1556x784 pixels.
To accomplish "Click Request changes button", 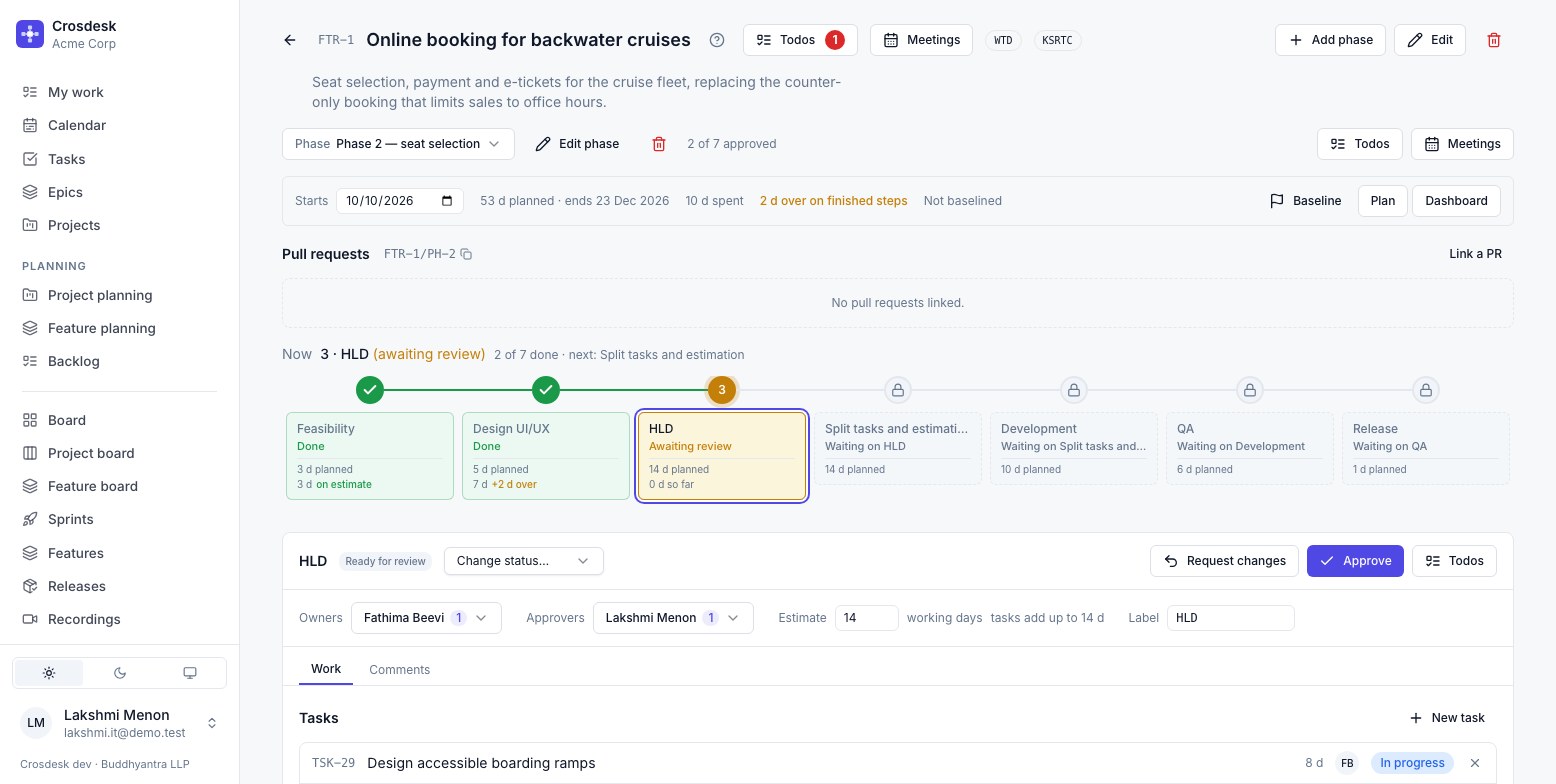I will [1224, 561].
